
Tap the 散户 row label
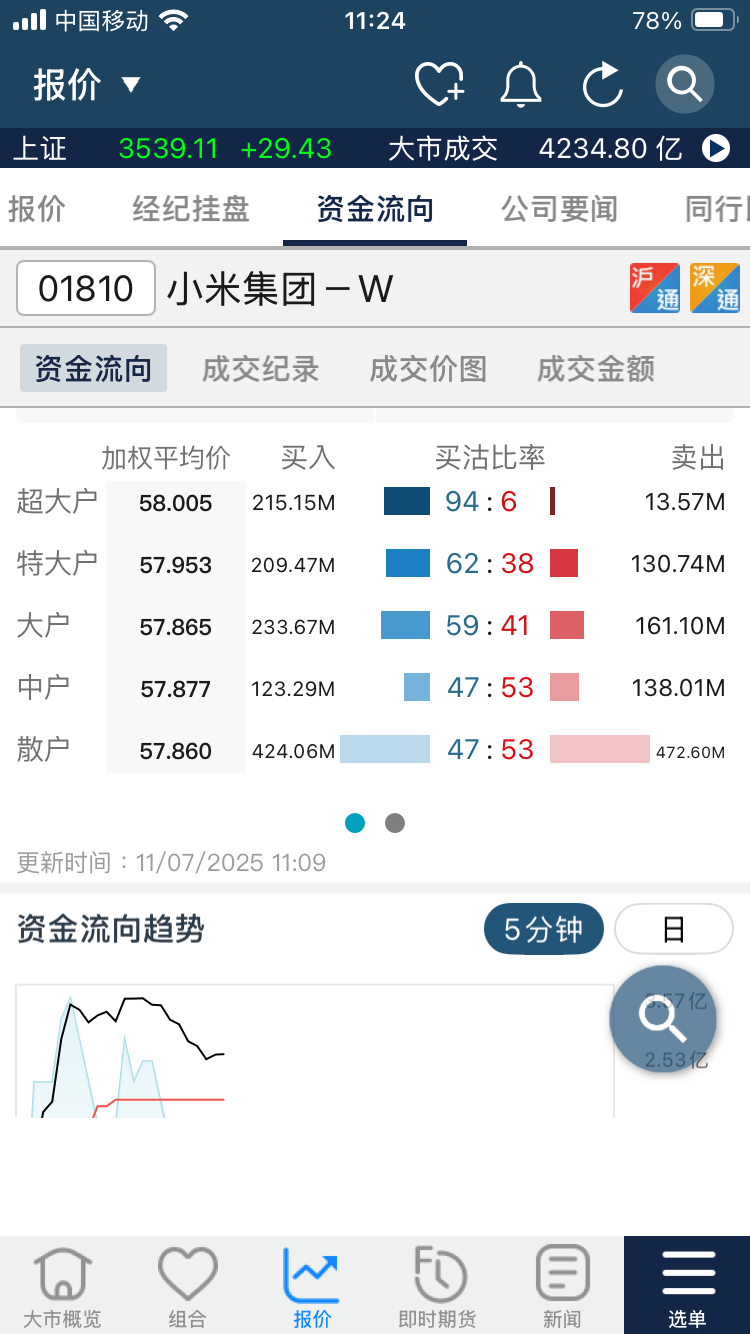tap(43, 749)
